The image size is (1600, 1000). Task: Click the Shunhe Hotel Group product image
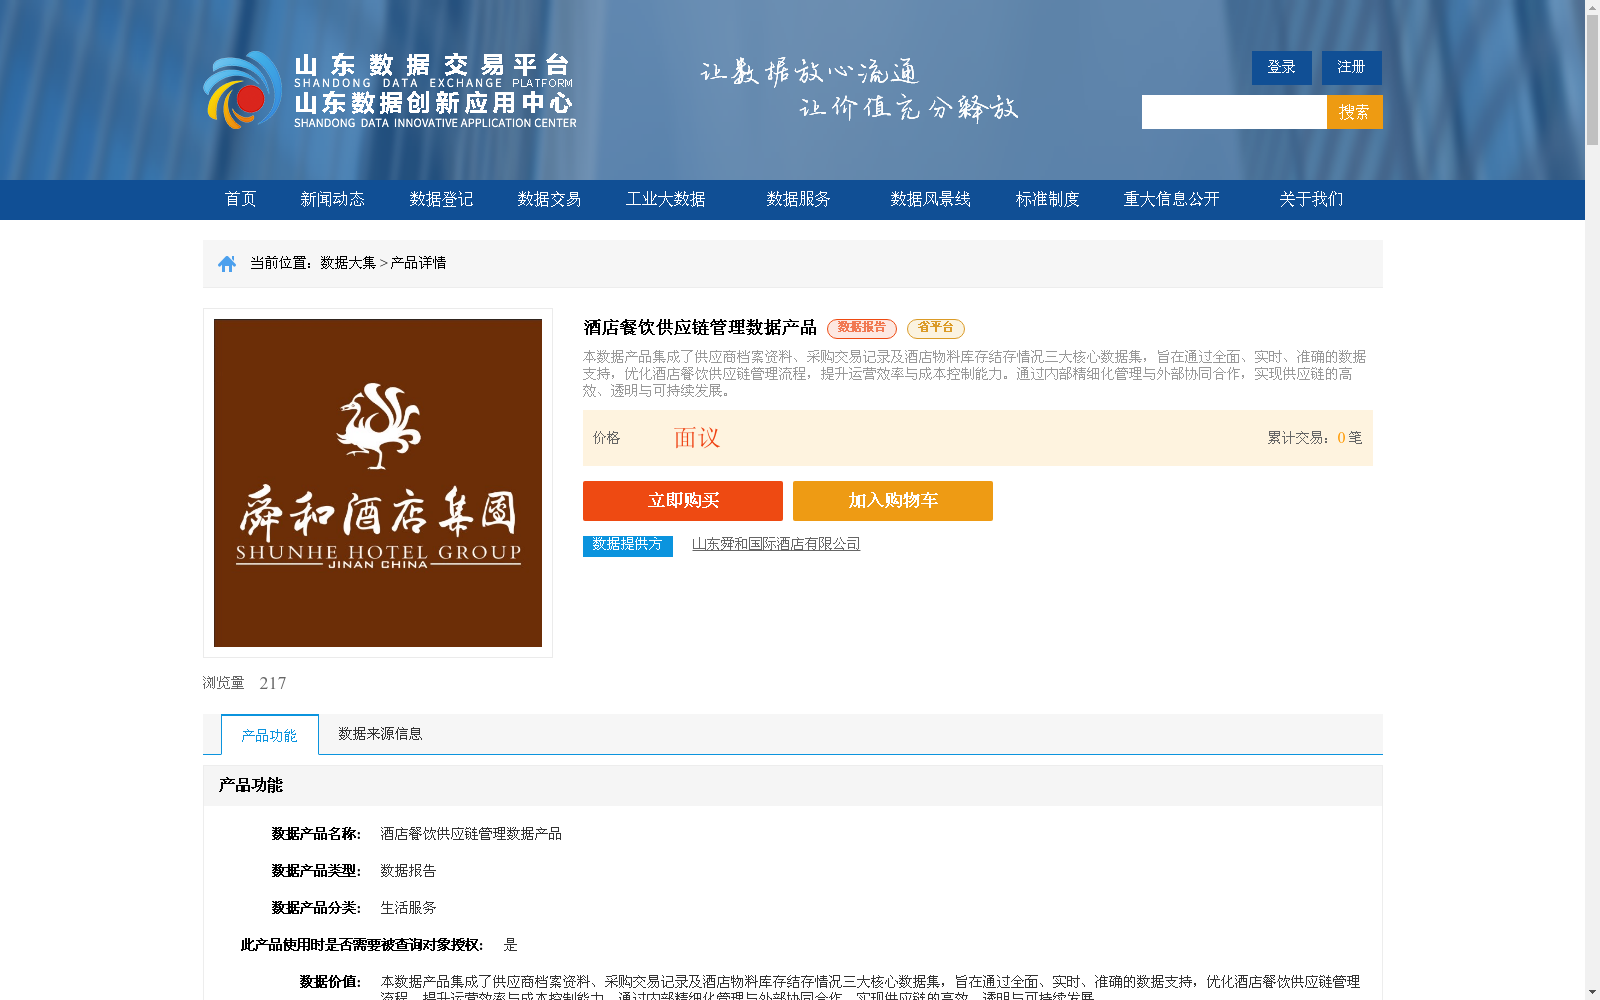(378, 483)
